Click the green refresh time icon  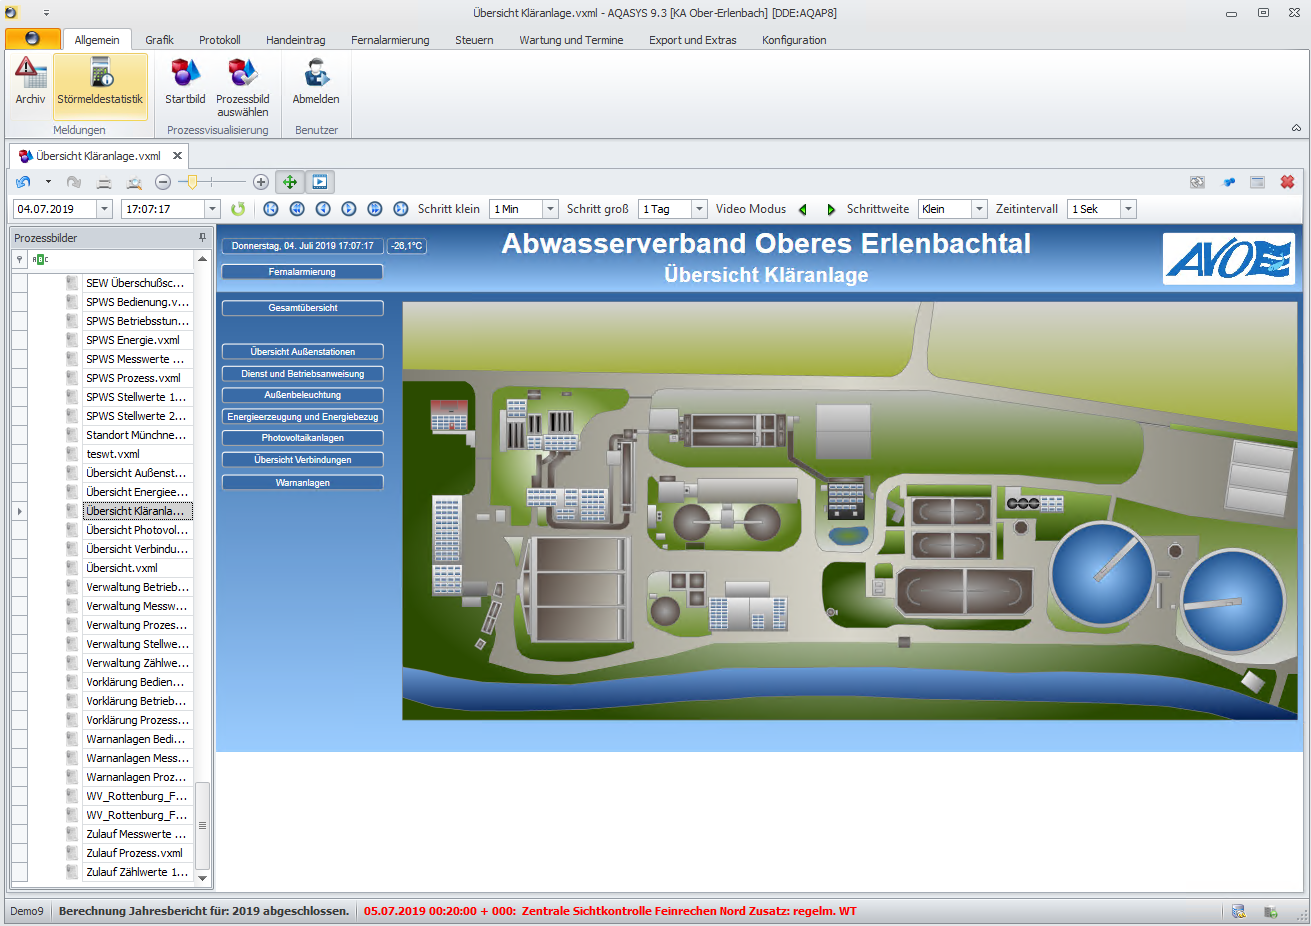238,209
